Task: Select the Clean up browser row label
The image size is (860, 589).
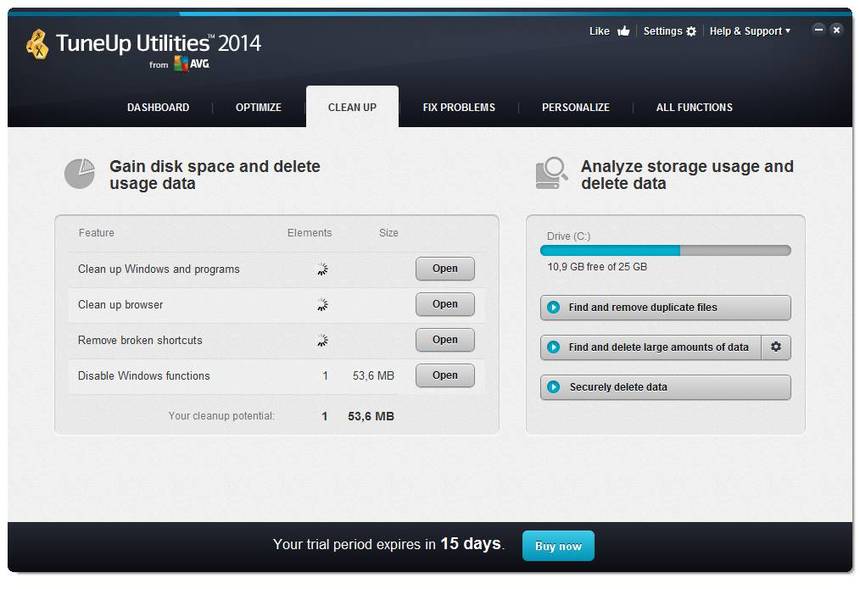Action: 120,305
